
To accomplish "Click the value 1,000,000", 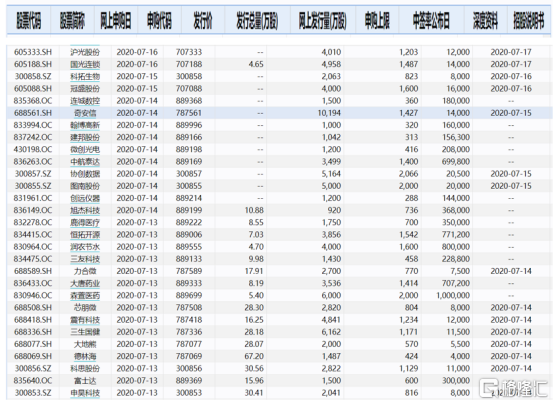I will (453, 296).
